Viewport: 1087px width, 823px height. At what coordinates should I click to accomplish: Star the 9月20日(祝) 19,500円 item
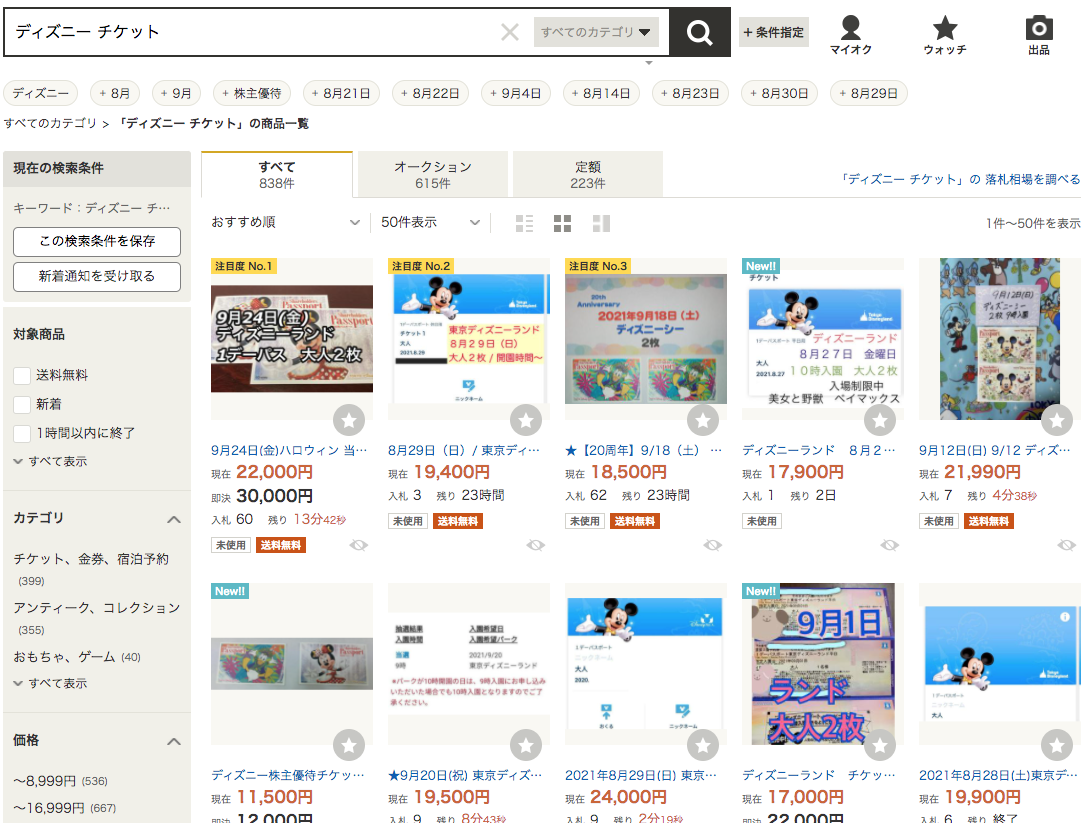526,745
